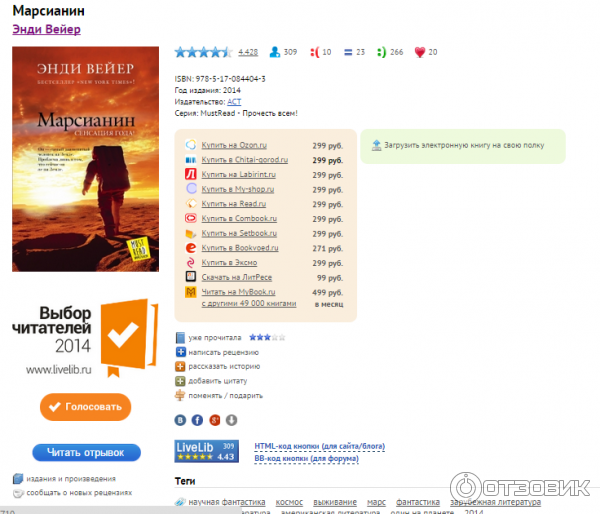This screenshot has width=600, height=514.
Task: Share via Google Plus icon
Action: [x=215, y=420]
